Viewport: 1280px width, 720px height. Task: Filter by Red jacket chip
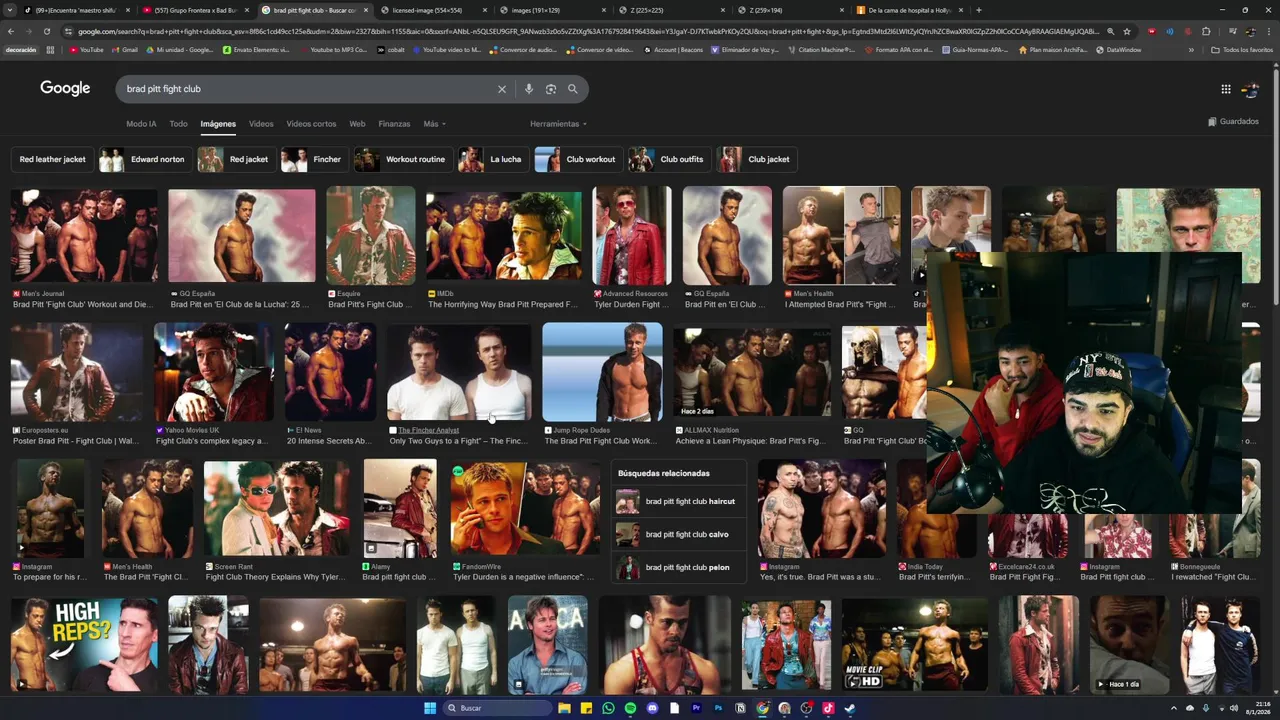pyautogui.click(x=236, y=159)
